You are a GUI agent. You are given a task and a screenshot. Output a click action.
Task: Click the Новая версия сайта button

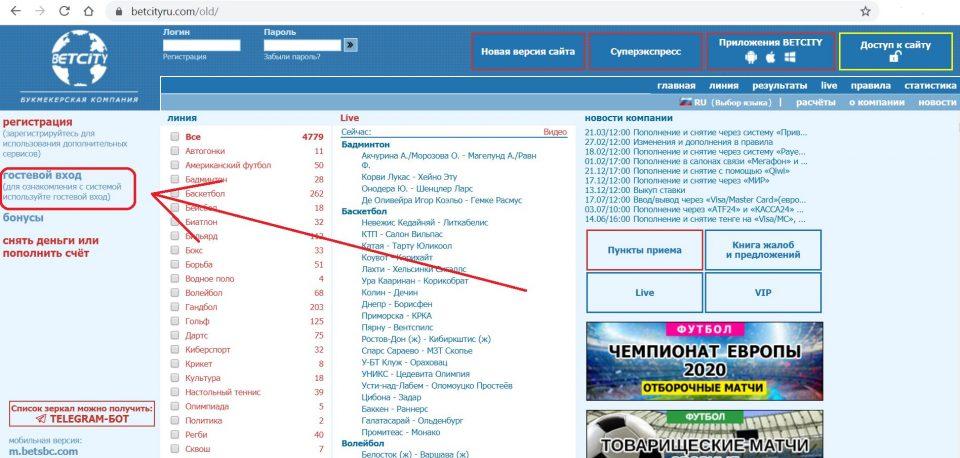click(x=527, y=51)
